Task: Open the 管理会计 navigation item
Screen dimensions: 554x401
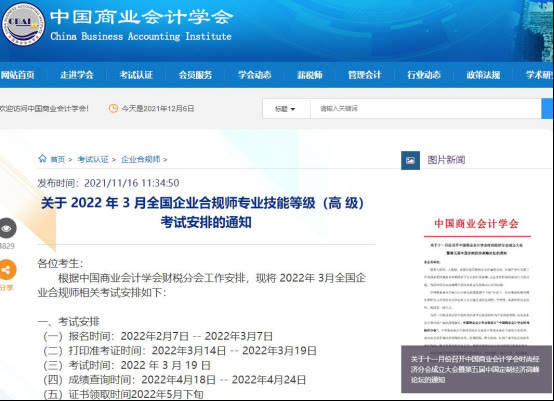Action: pos(365,75)
